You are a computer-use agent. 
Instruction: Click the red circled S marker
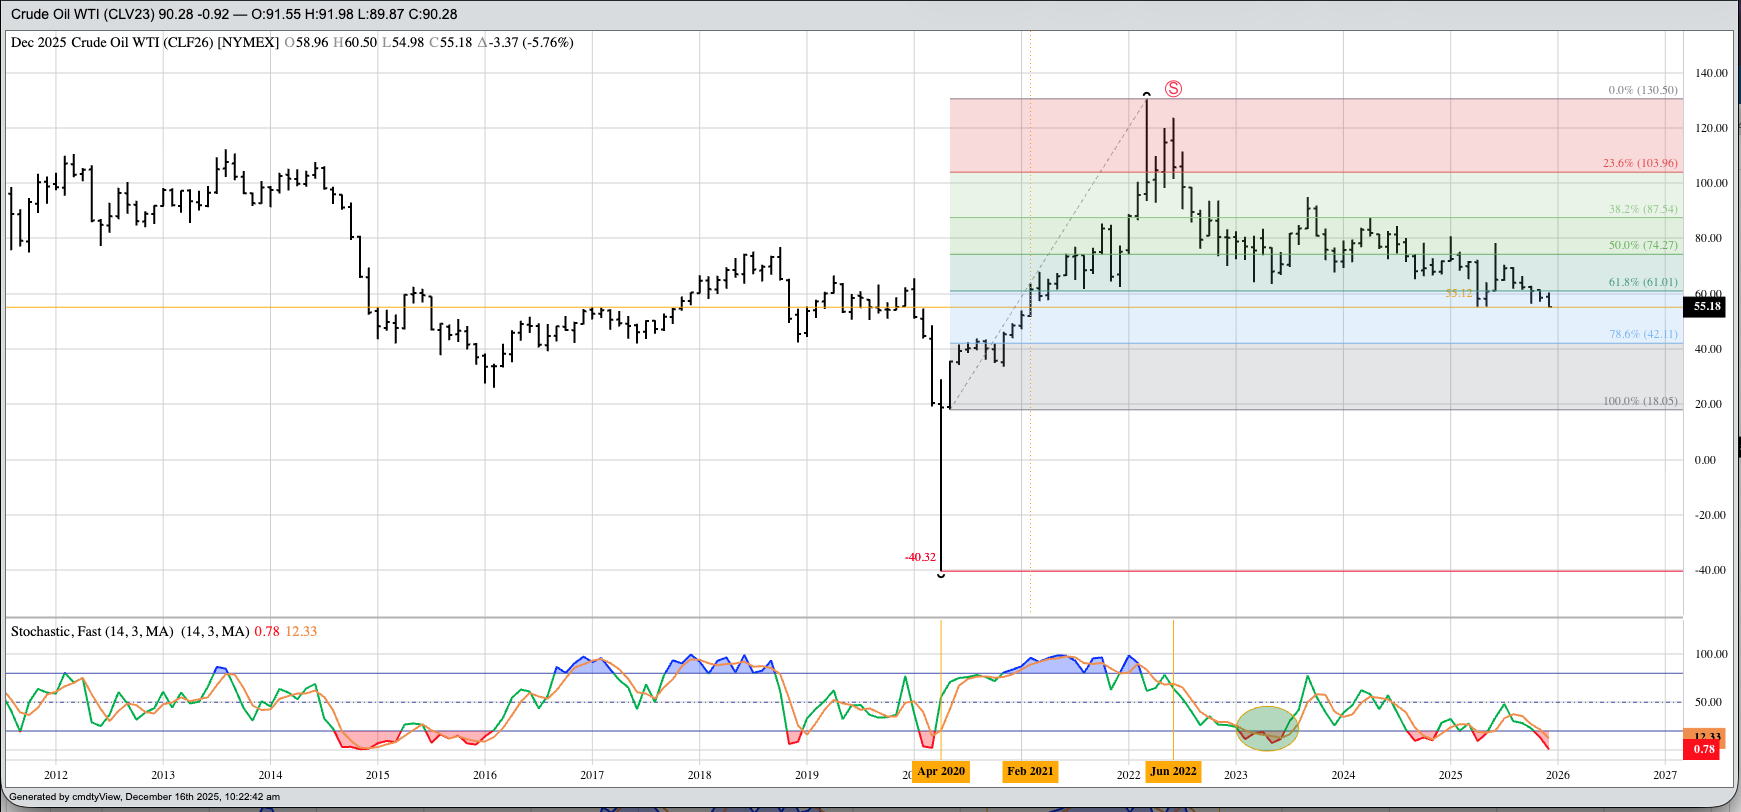[x=1173, y=89]
